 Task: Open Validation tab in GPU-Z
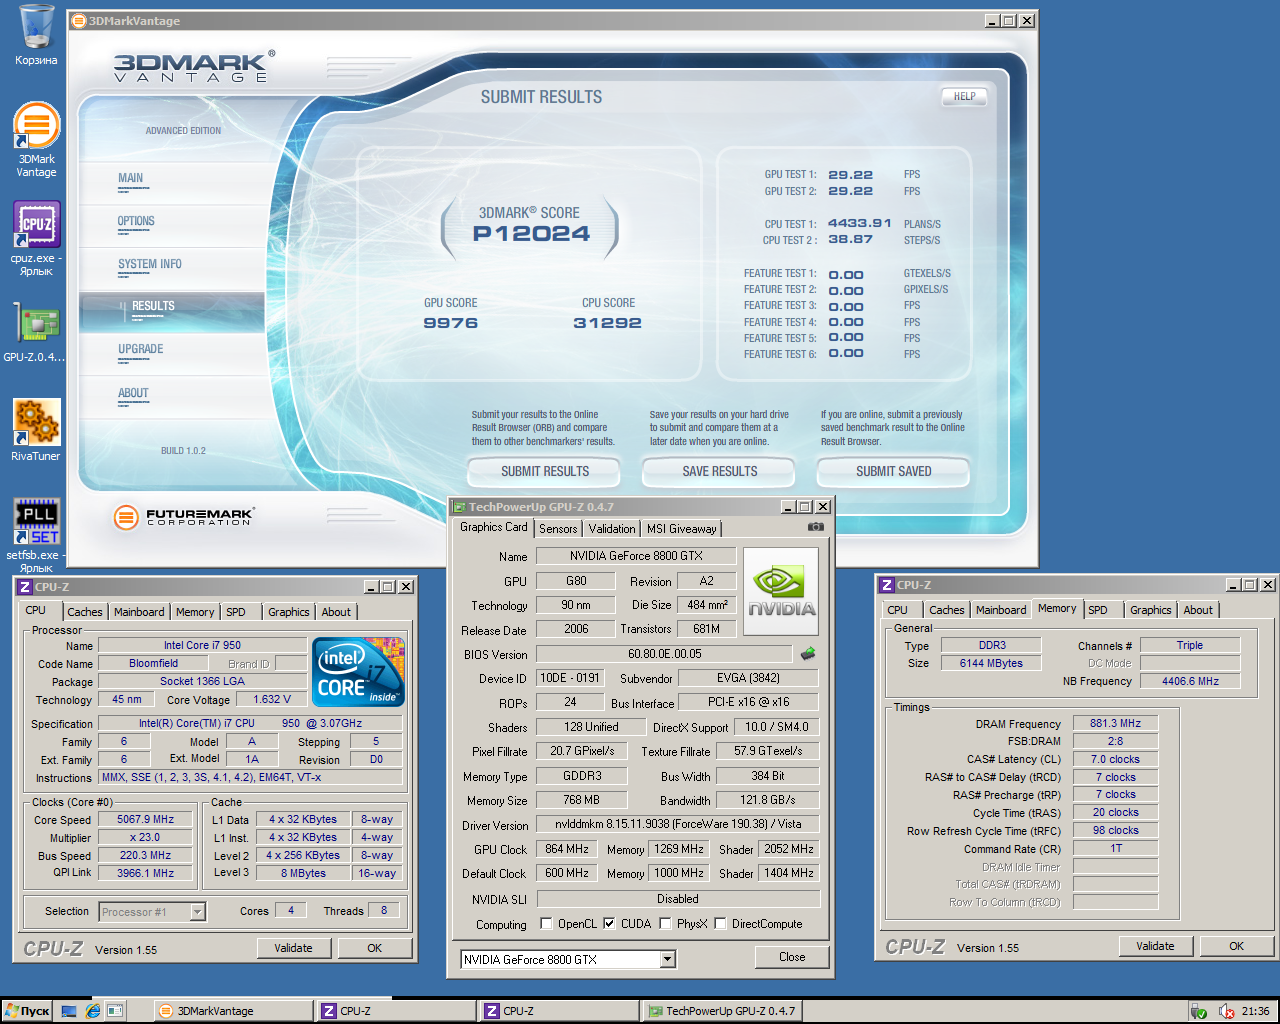pos(612,529)
